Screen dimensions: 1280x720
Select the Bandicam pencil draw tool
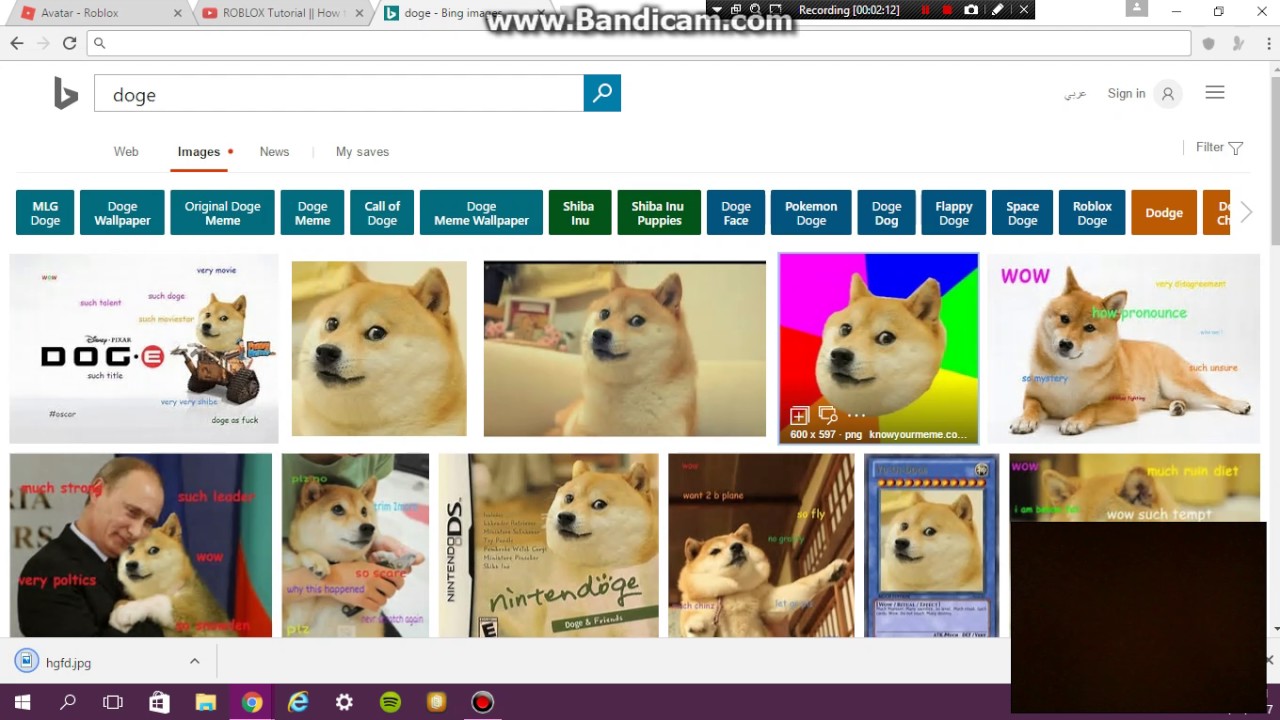click(x=997, y=10)
